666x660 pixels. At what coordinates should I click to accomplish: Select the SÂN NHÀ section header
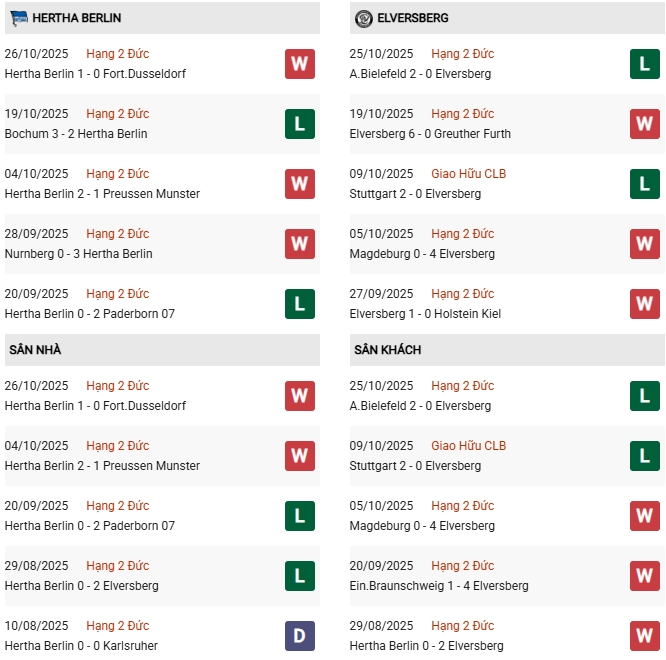pos(35,350)
